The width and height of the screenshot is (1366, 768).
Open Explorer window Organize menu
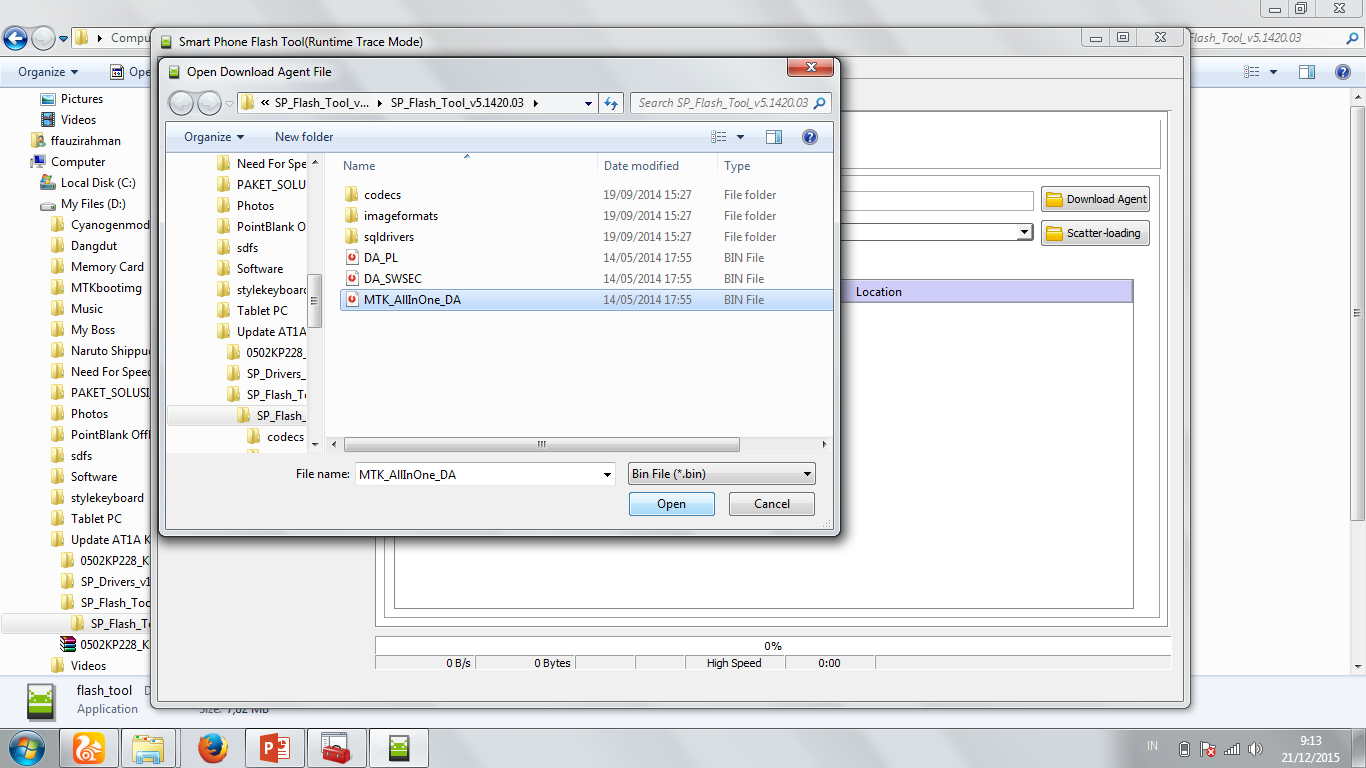click(48, 72)
